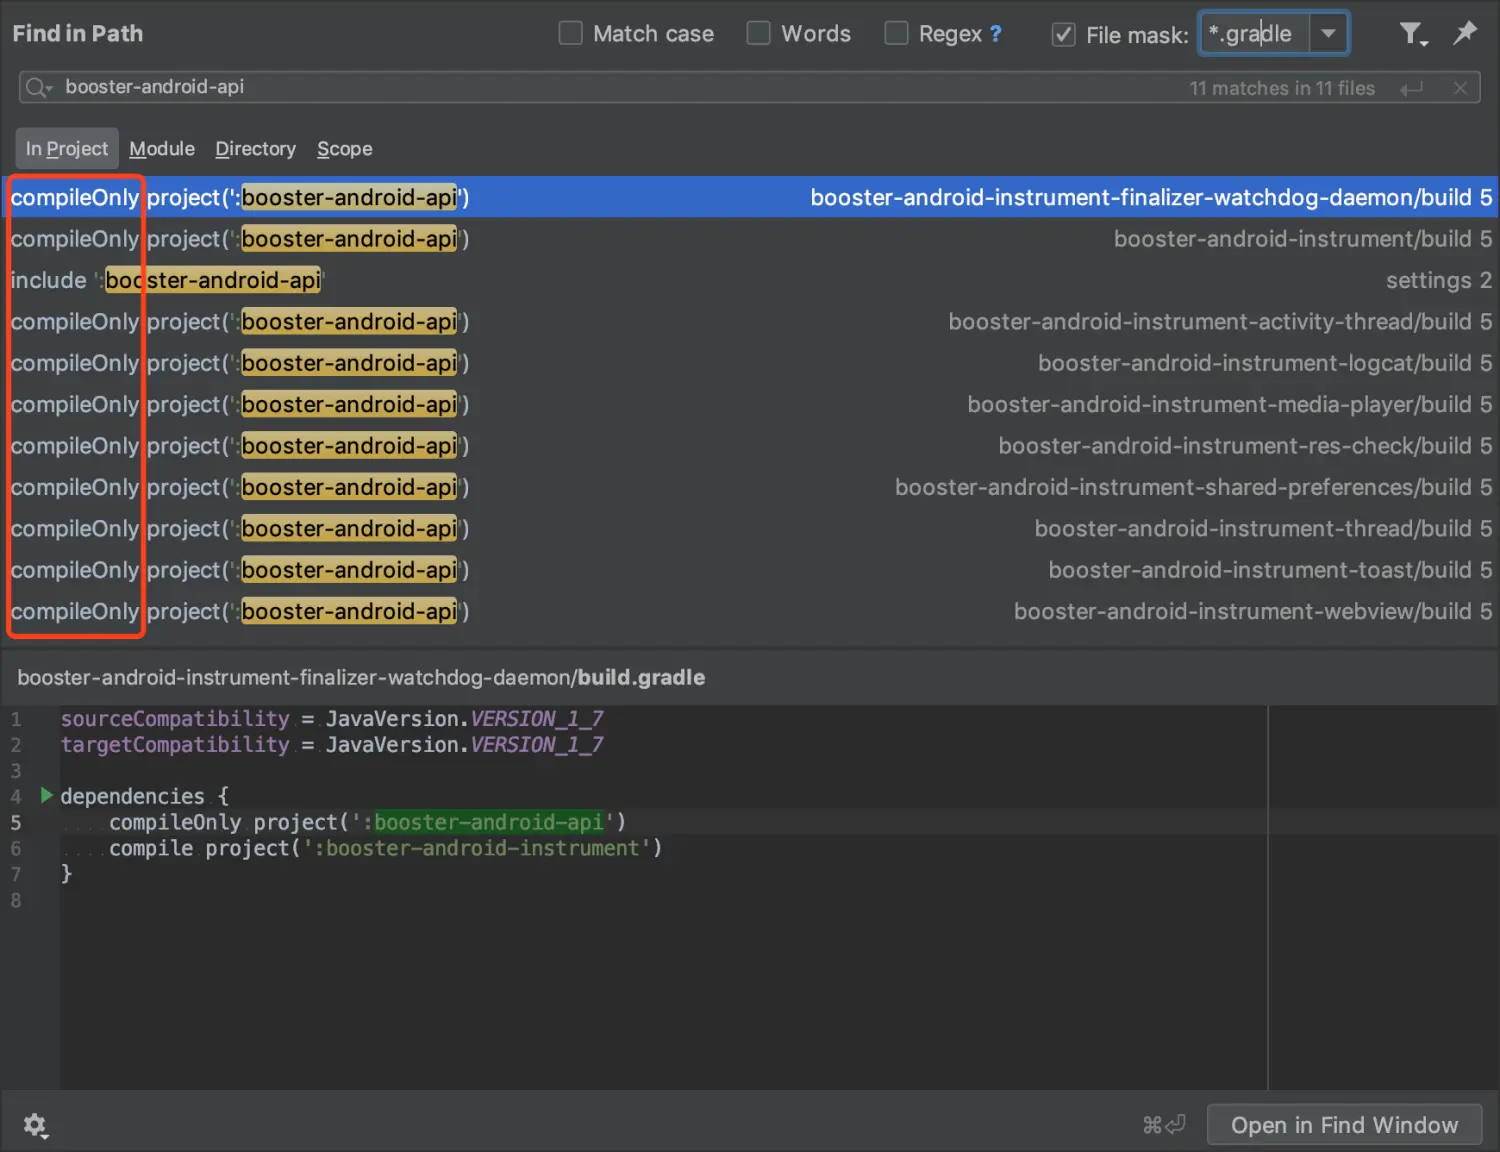The height and width of the screenshot is (1152, 1500).
Task: Clear search text with the X icon
Action: [1460, 88]
